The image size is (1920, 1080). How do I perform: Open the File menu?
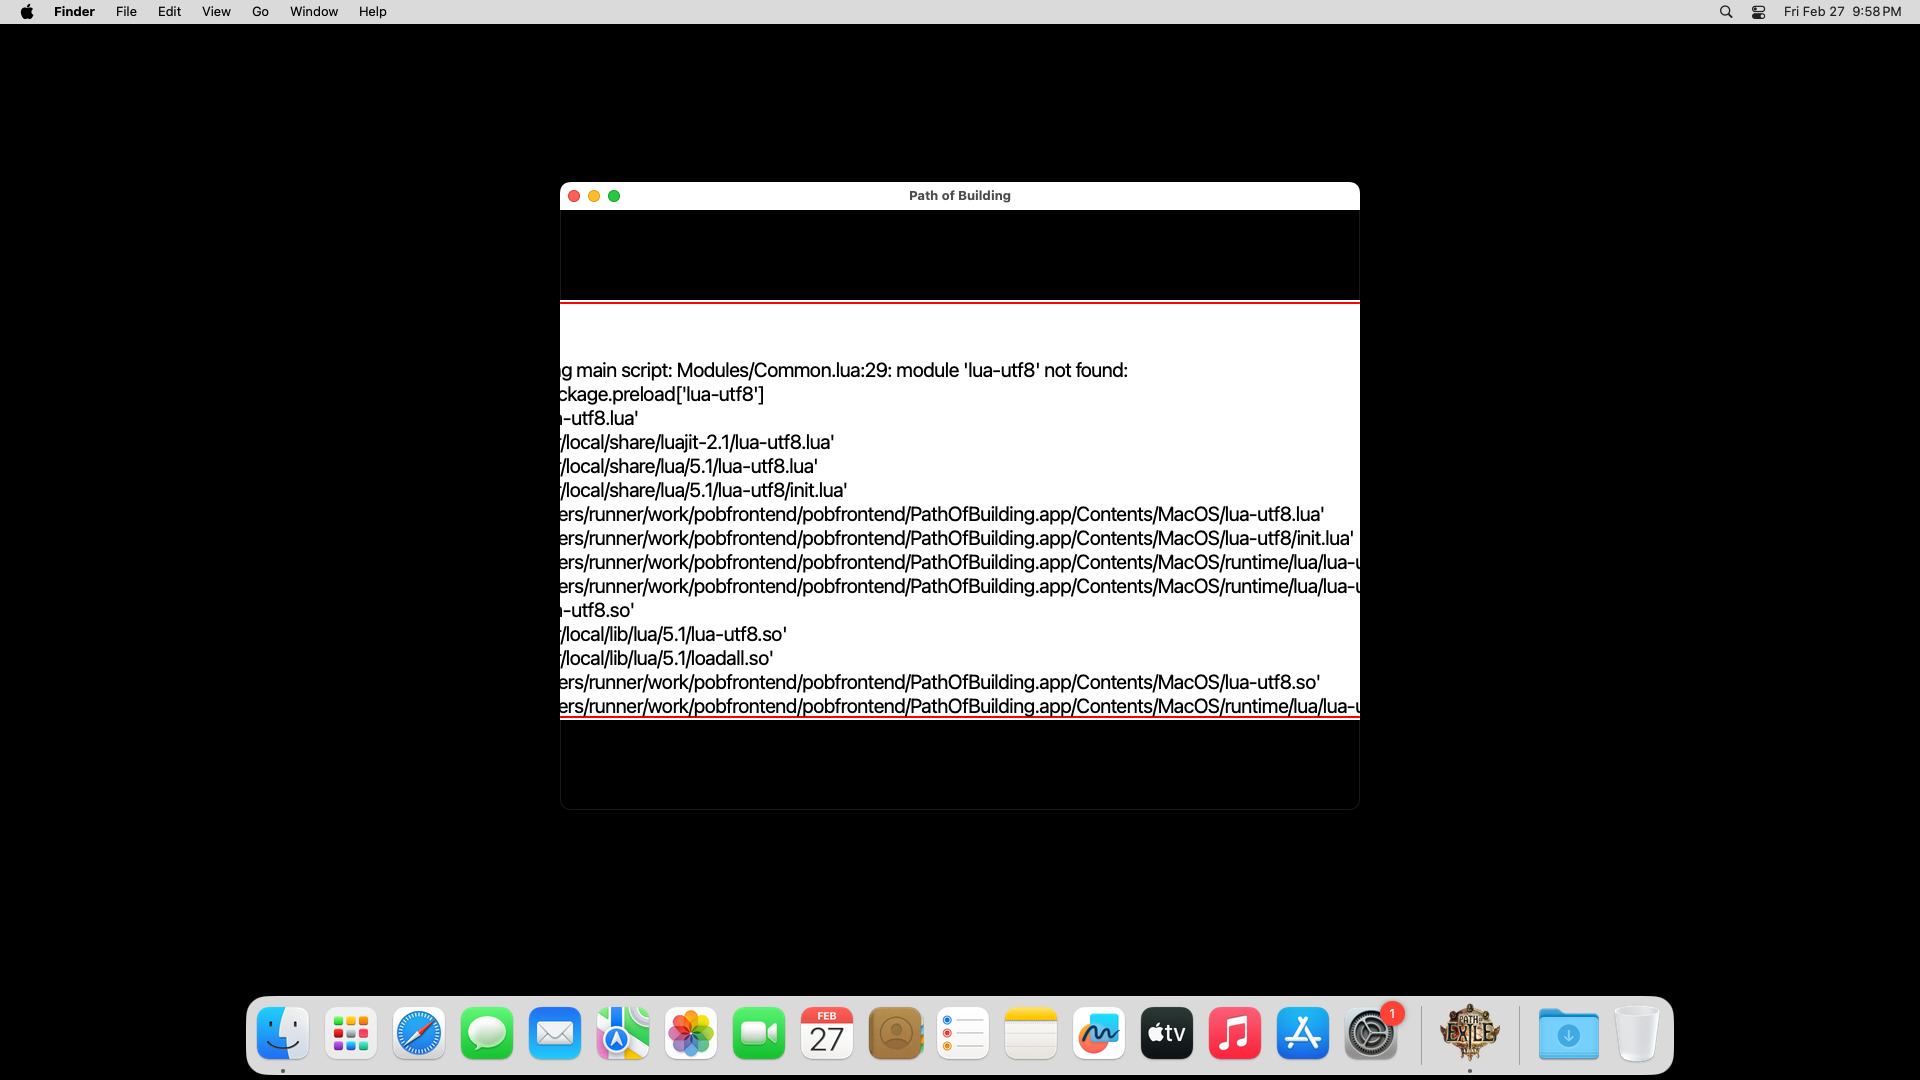click(126, 12)
